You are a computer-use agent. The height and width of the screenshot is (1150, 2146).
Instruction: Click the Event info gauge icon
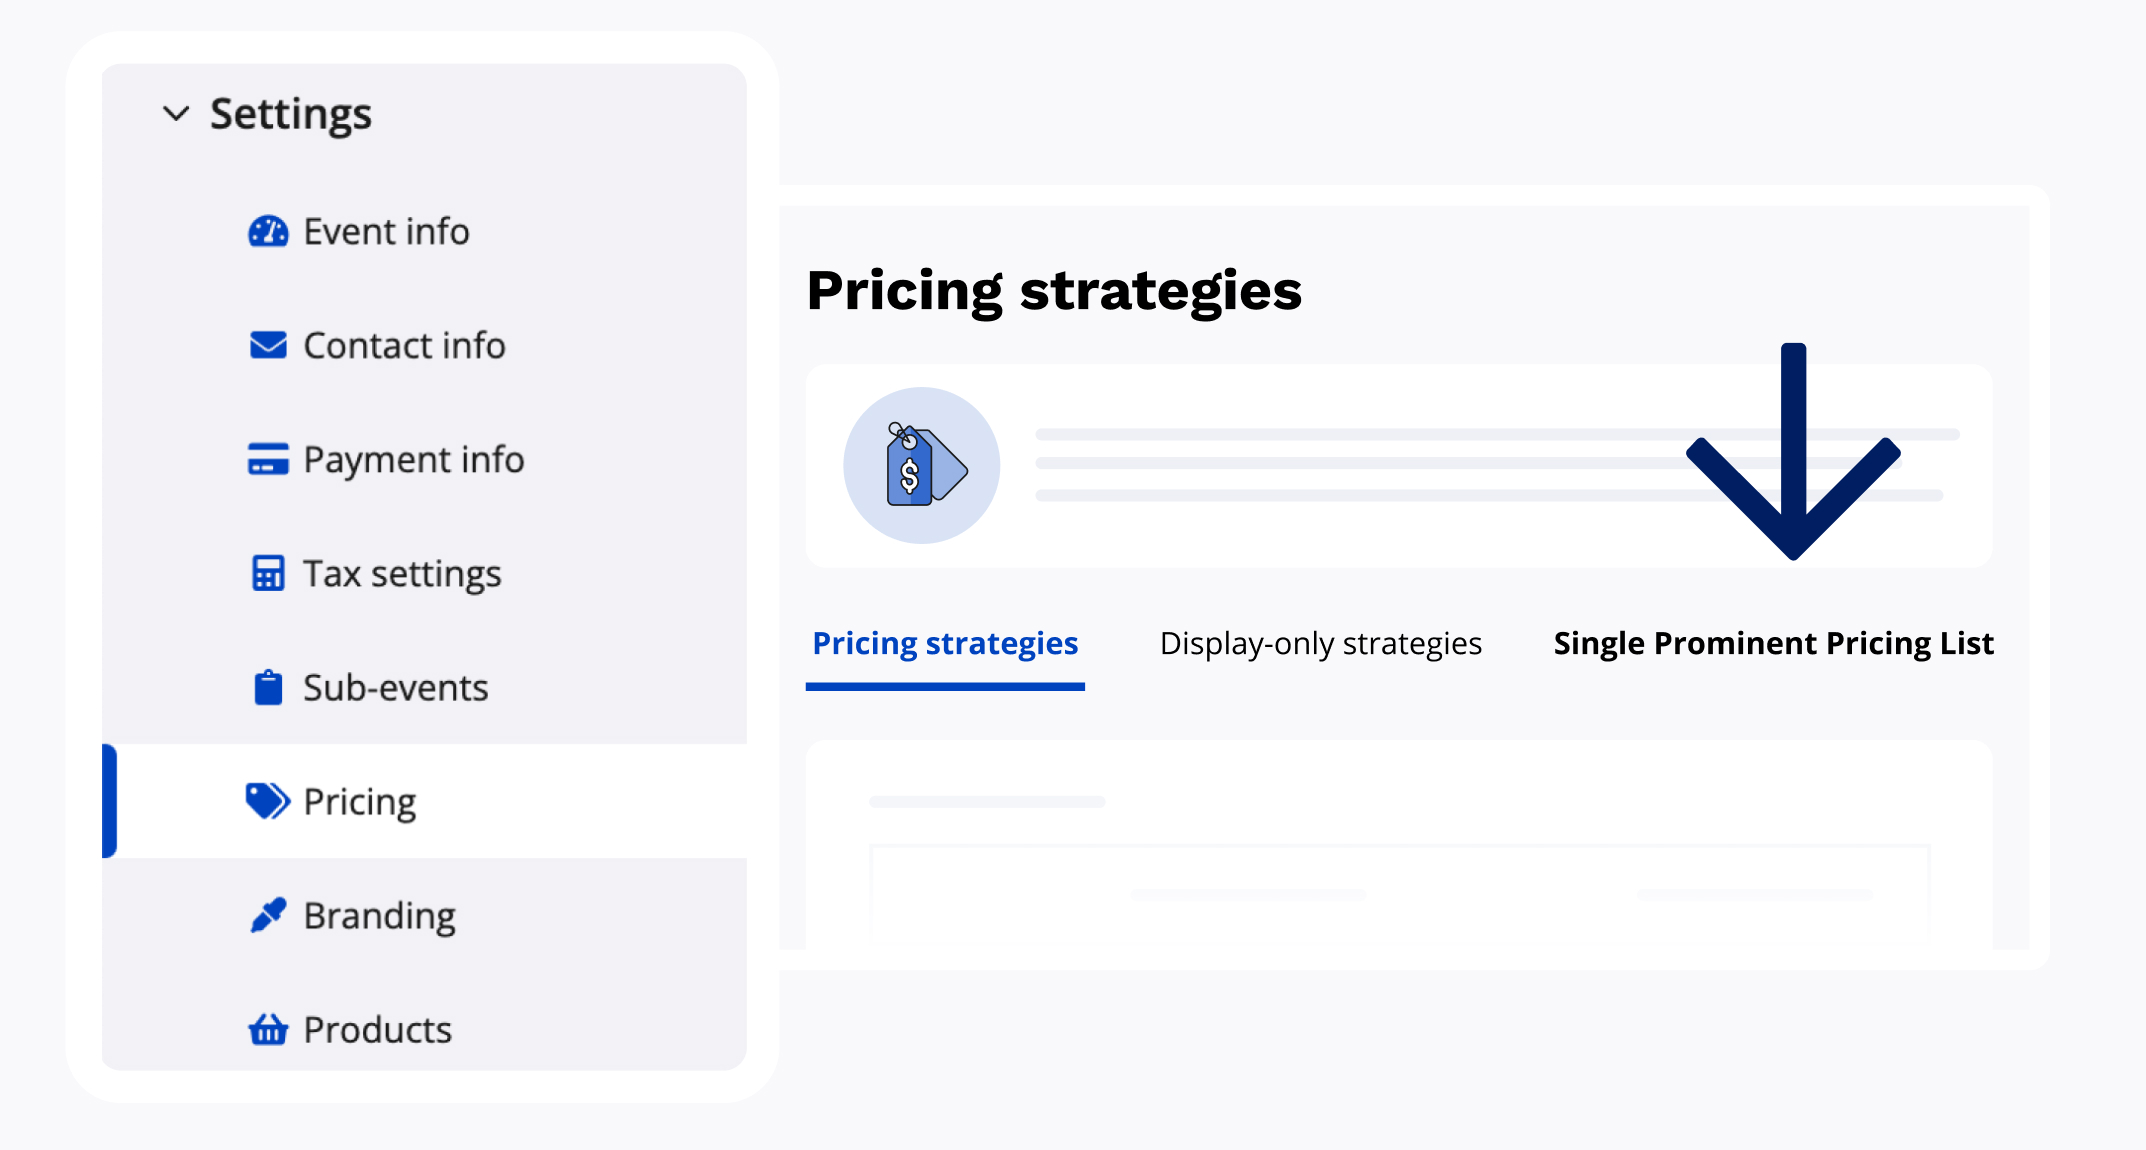(x=268, y=232)
